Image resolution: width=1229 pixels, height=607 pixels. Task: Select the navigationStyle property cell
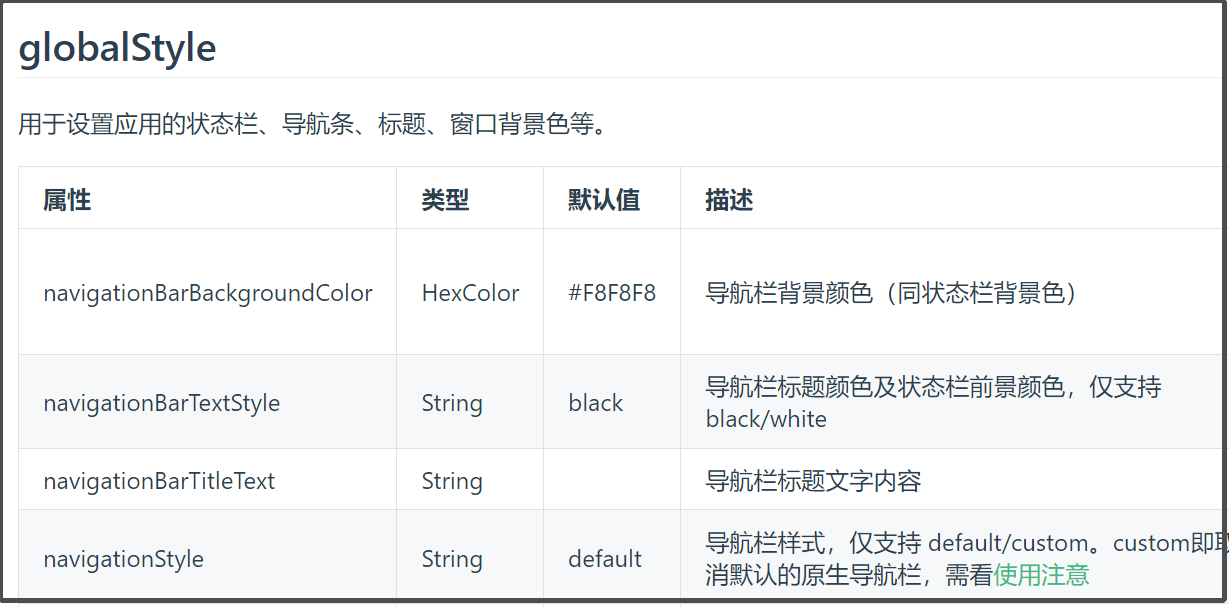pyautogui.click(x=124, y=559)
